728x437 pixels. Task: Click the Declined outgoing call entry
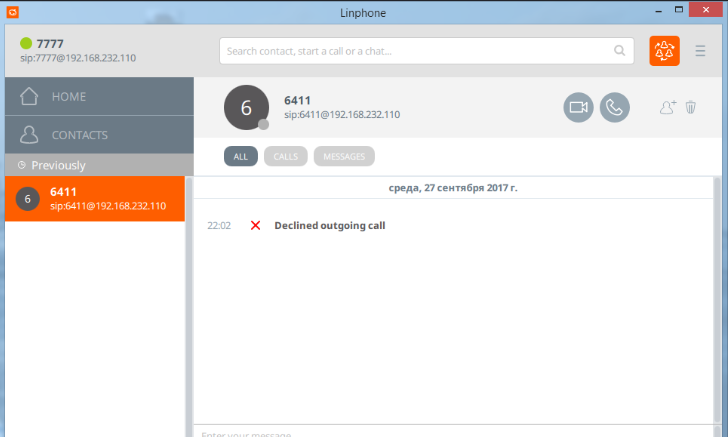pyautogui.click(x=330, y=225)
